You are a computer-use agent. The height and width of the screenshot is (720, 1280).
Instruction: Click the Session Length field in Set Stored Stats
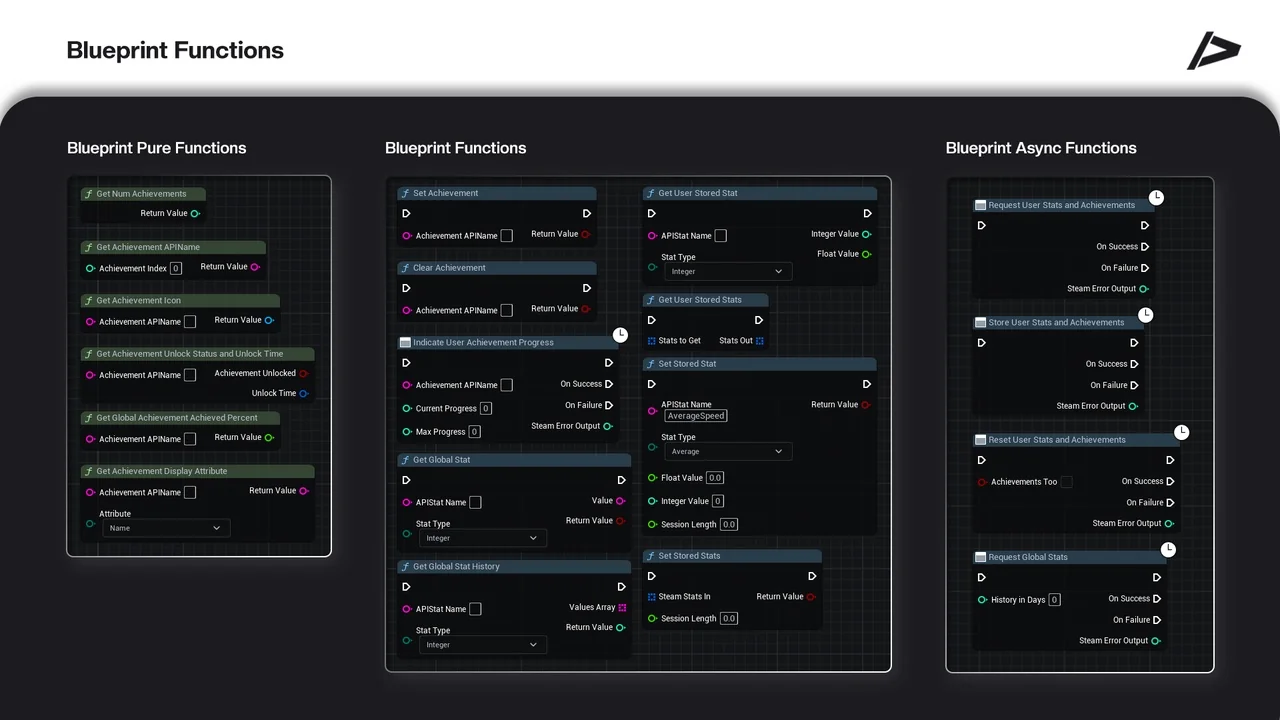729,619
